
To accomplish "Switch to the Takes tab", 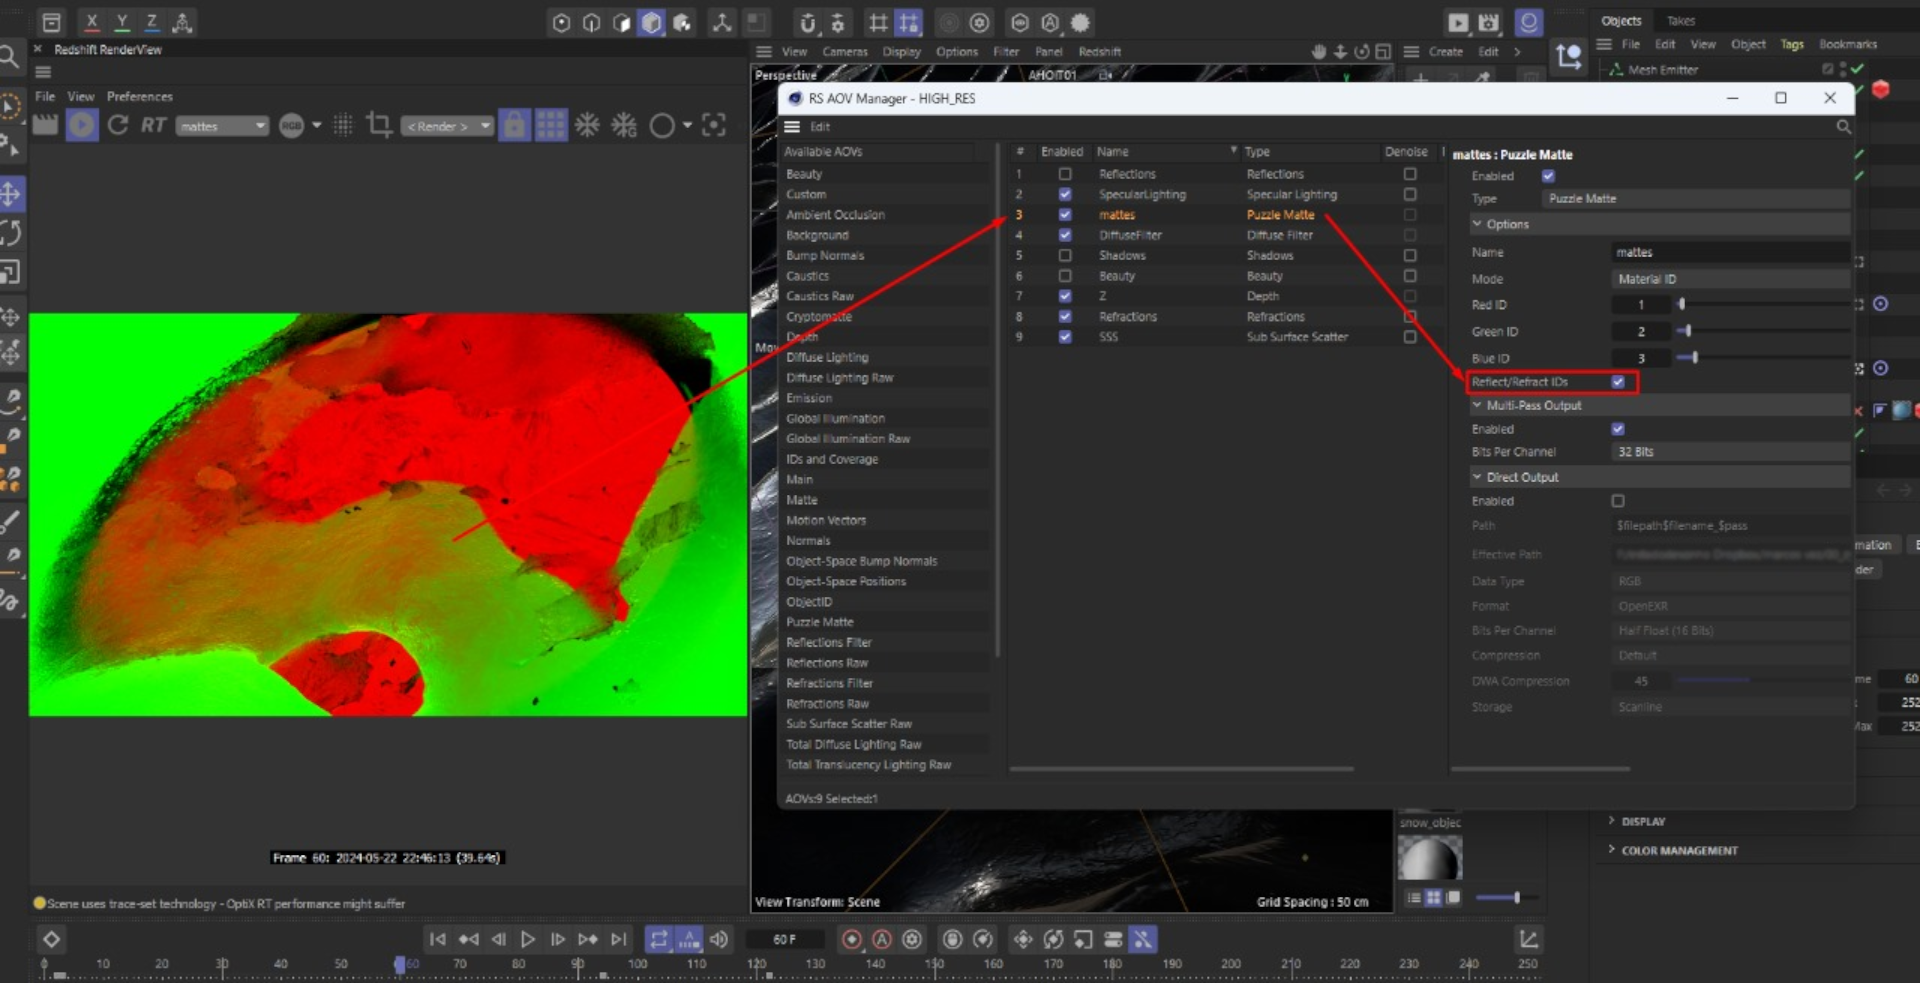I will [1681, 21].
